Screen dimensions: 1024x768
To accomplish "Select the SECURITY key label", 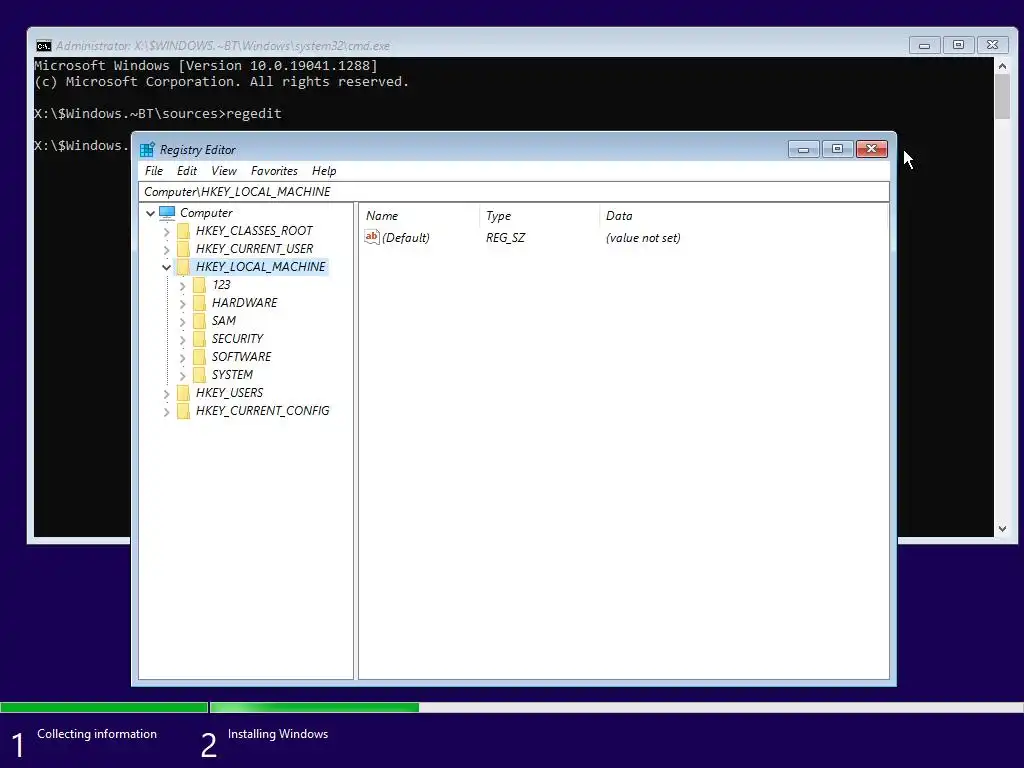I will pos(238,338).
